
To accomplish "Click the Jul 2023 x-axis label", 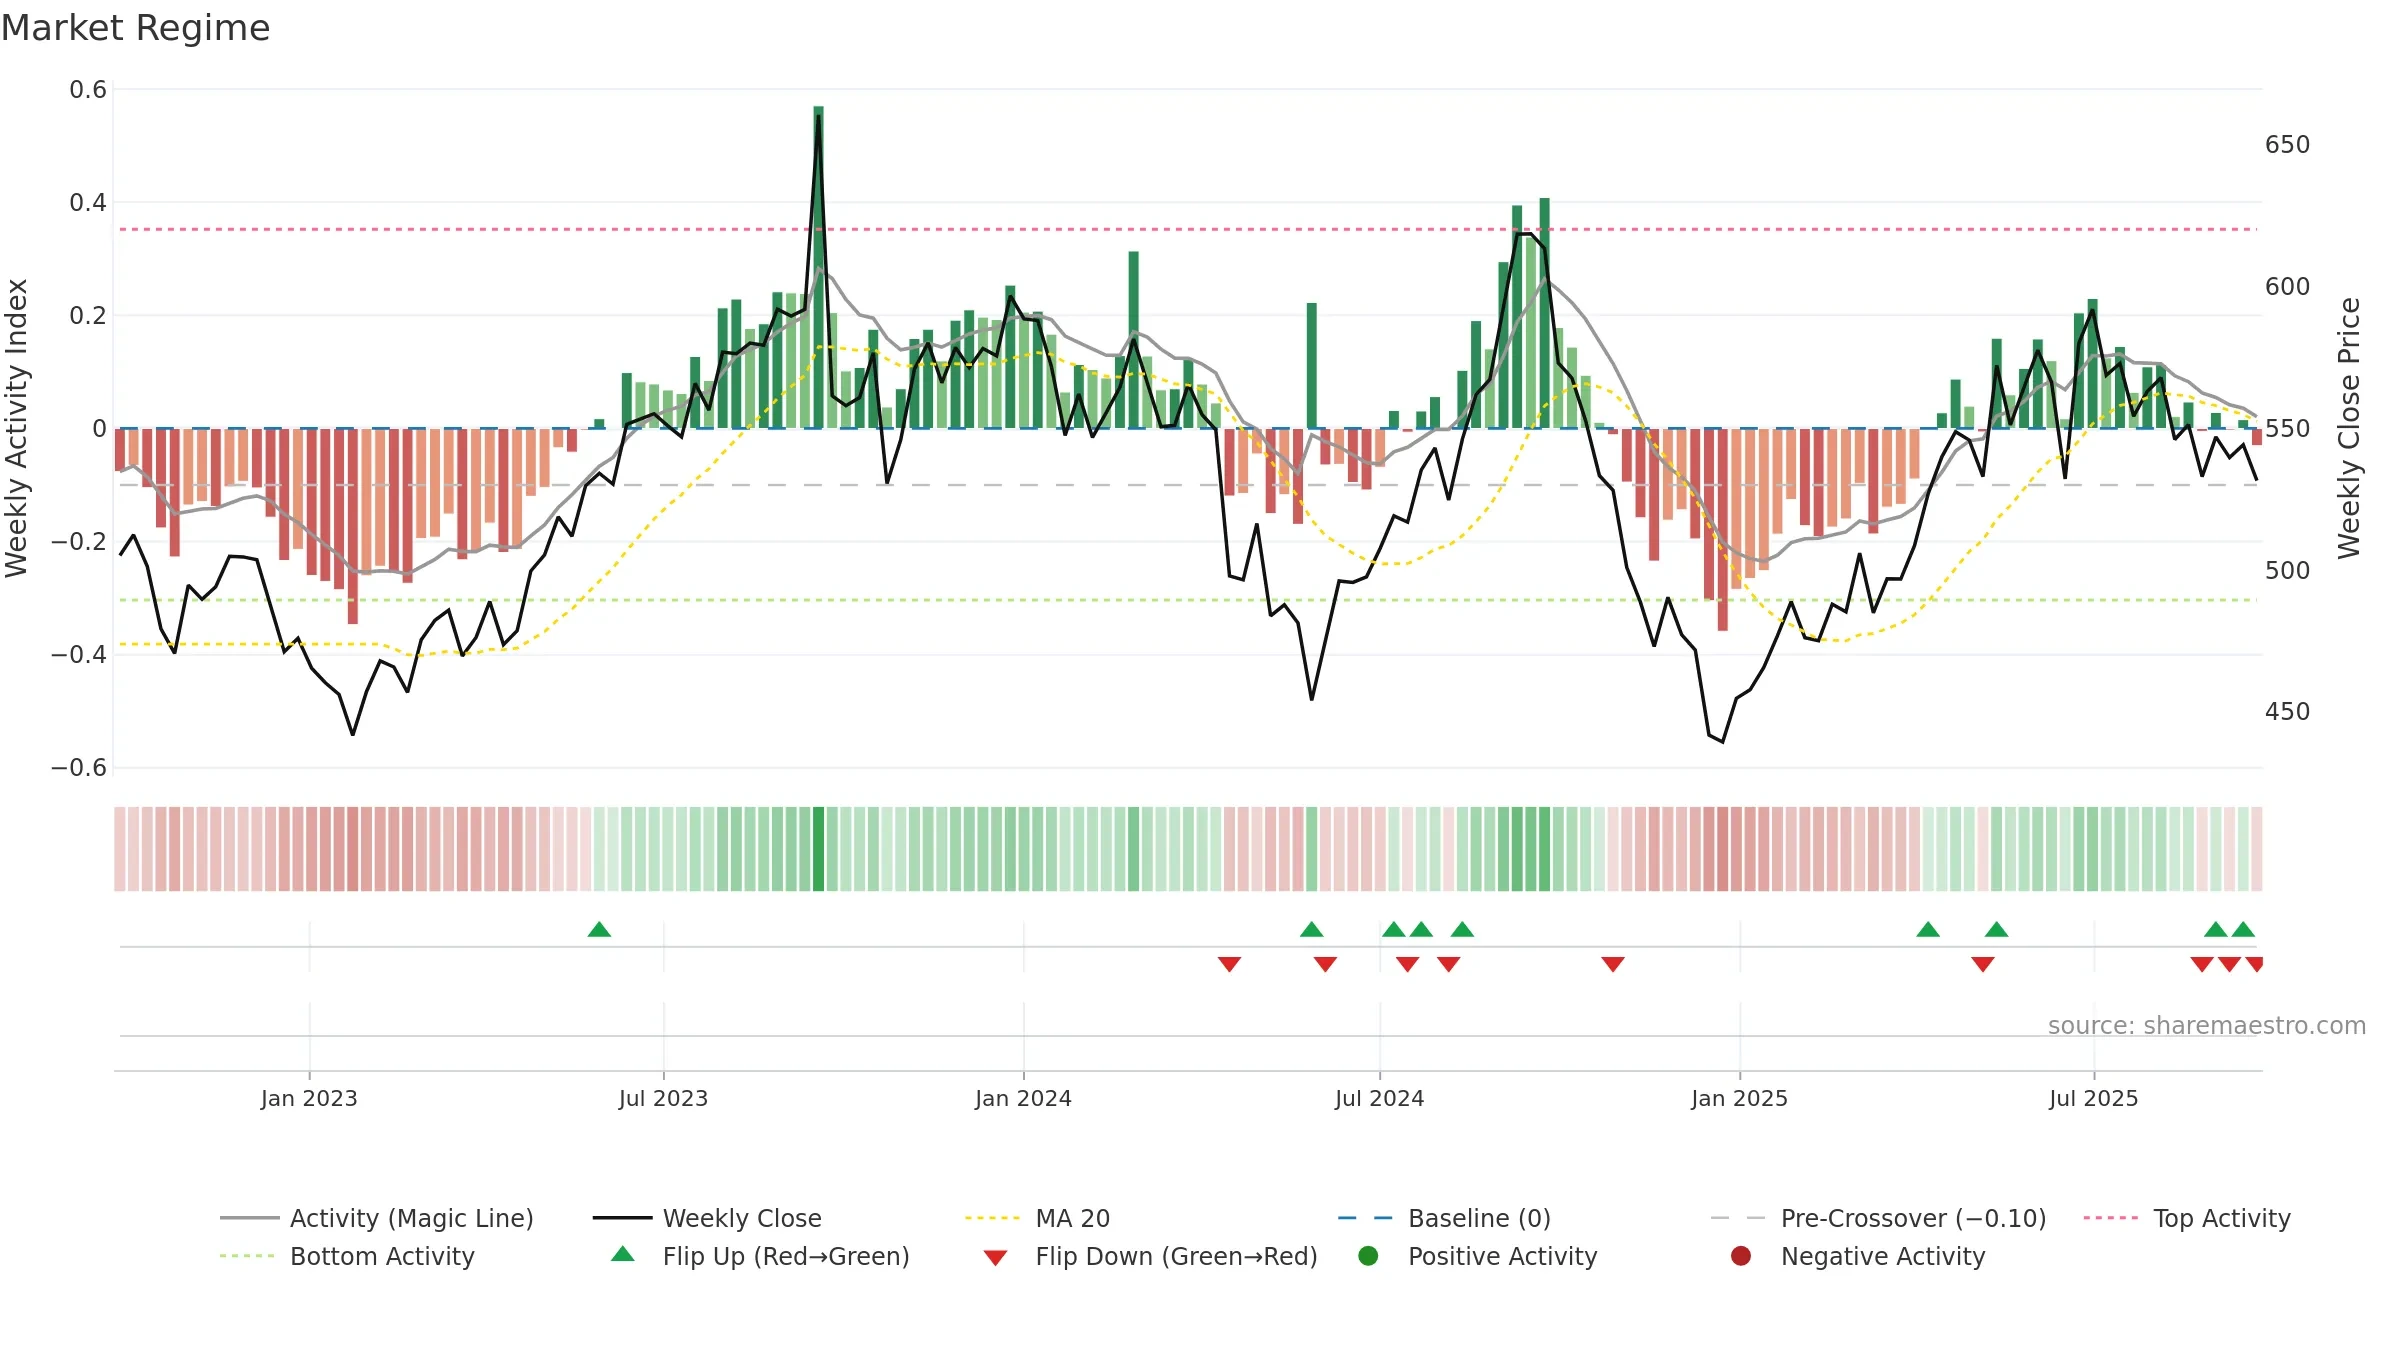I will click(663, 1098).
